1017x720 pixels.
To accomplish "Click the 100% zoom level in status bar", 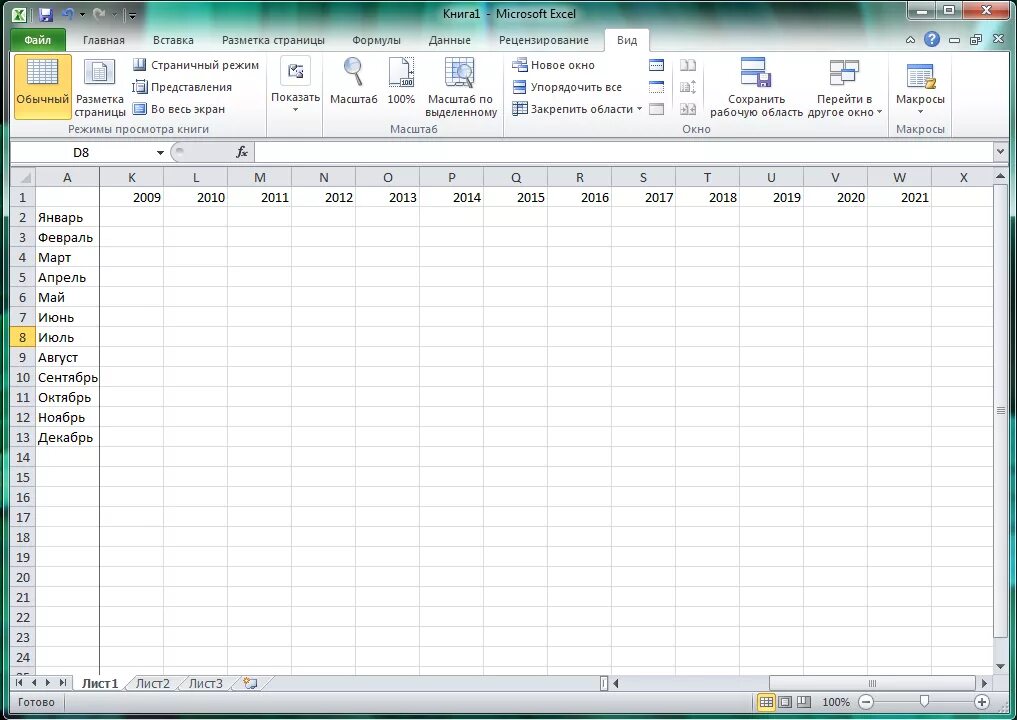I will (835, 702).
